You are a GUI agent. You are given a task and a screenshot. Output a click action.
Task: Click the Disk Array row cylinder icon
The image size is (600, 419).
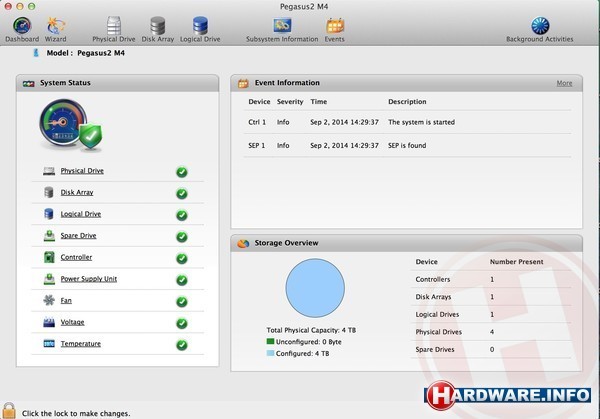[x=49, y=192]
